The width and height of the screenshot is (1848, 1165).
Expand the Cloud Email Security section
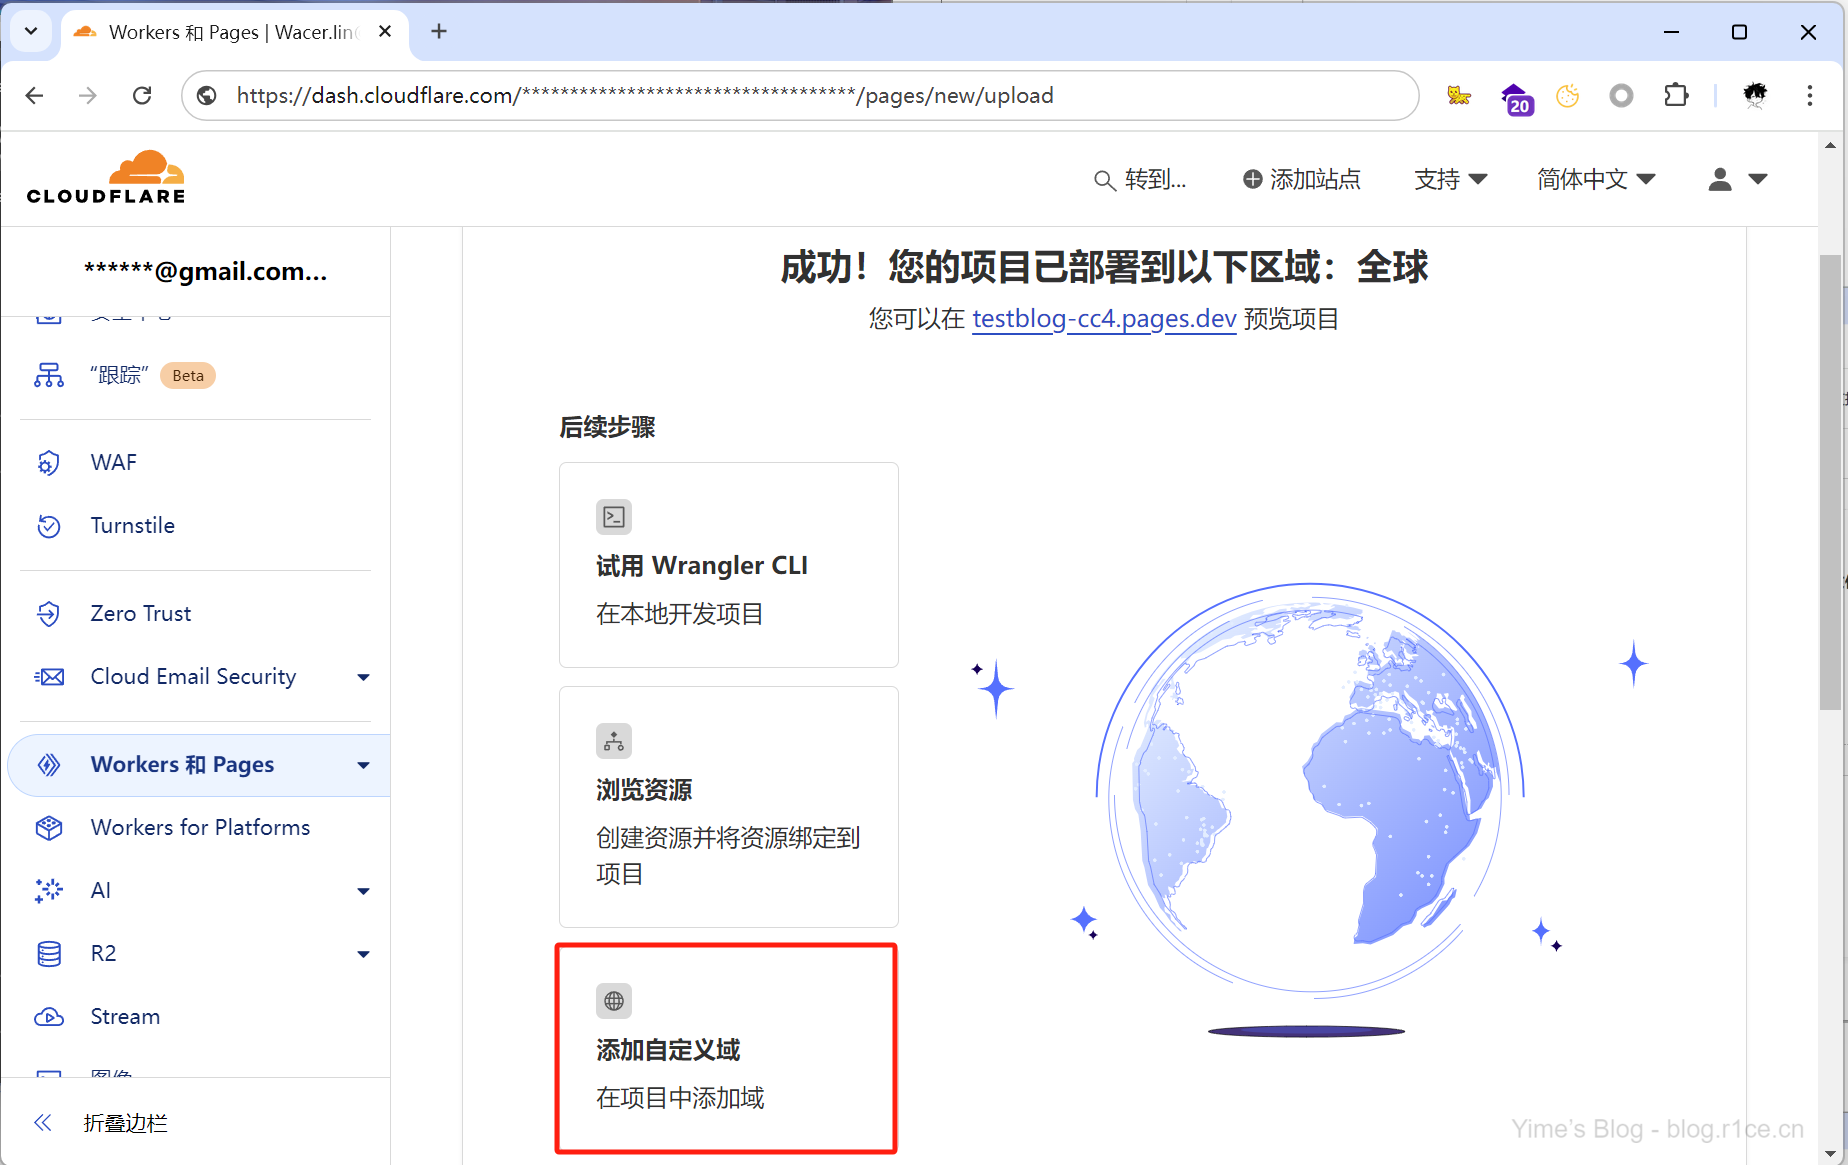coord(363,677)
